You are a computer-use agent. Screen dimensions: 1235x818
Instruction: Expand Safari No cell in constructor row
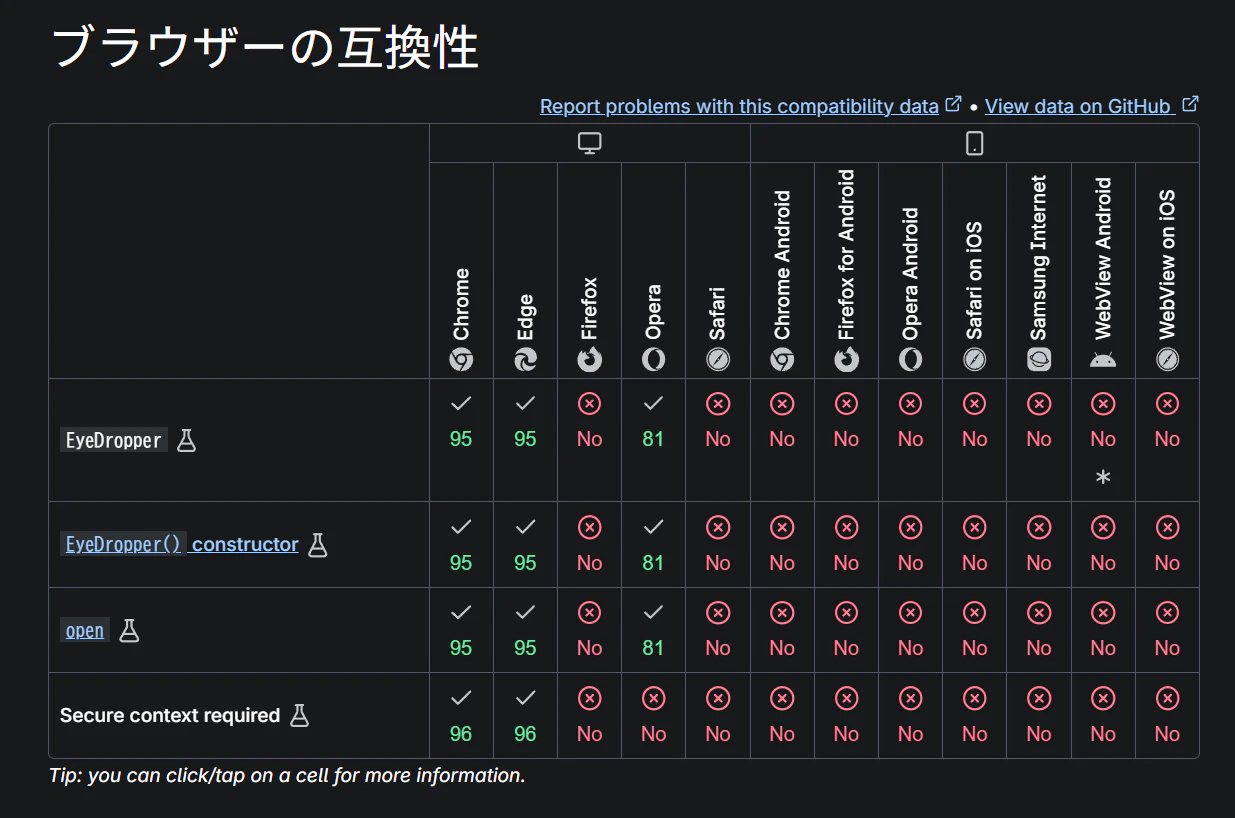pos(718,544)
